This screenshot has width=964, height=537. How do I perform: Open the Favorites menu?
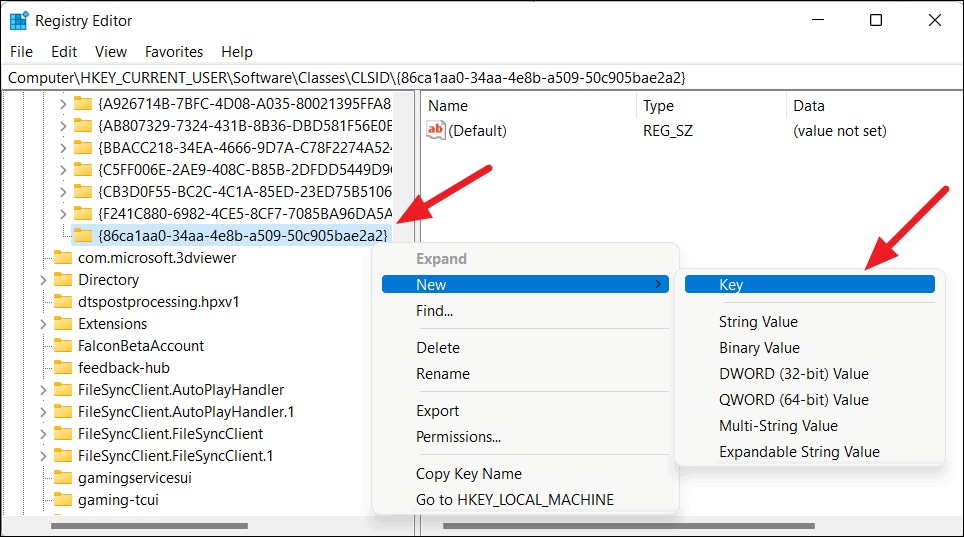tap(174, 52)
